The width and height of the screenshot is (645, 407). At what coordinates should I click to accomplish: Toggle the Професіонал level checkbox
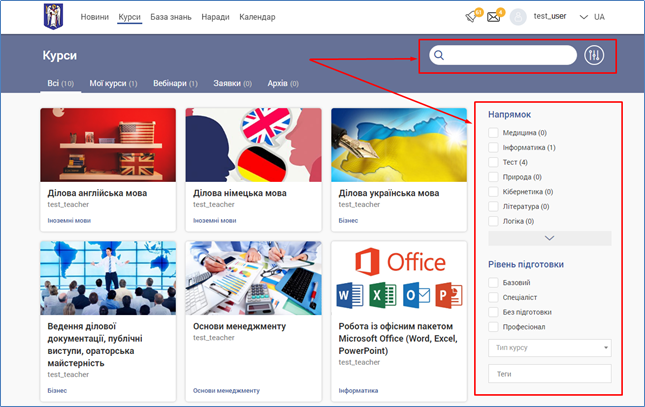[493, 327]
